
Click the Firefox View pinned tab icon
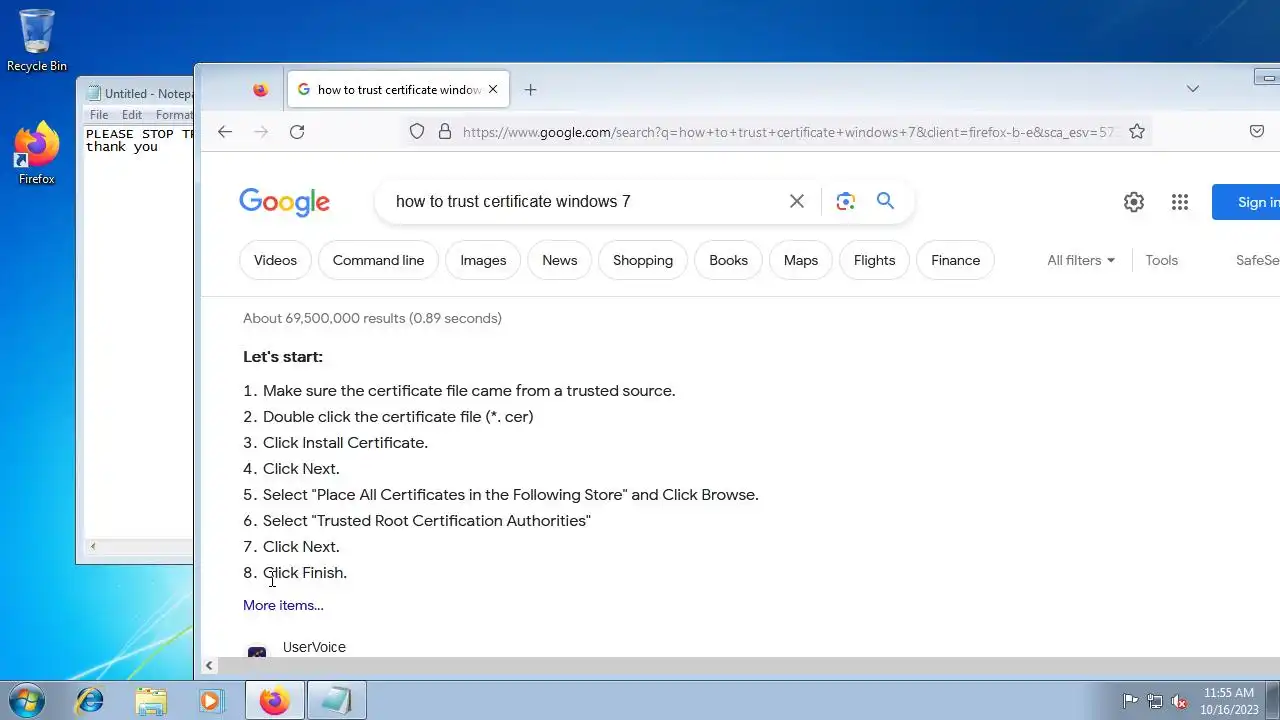261,89
